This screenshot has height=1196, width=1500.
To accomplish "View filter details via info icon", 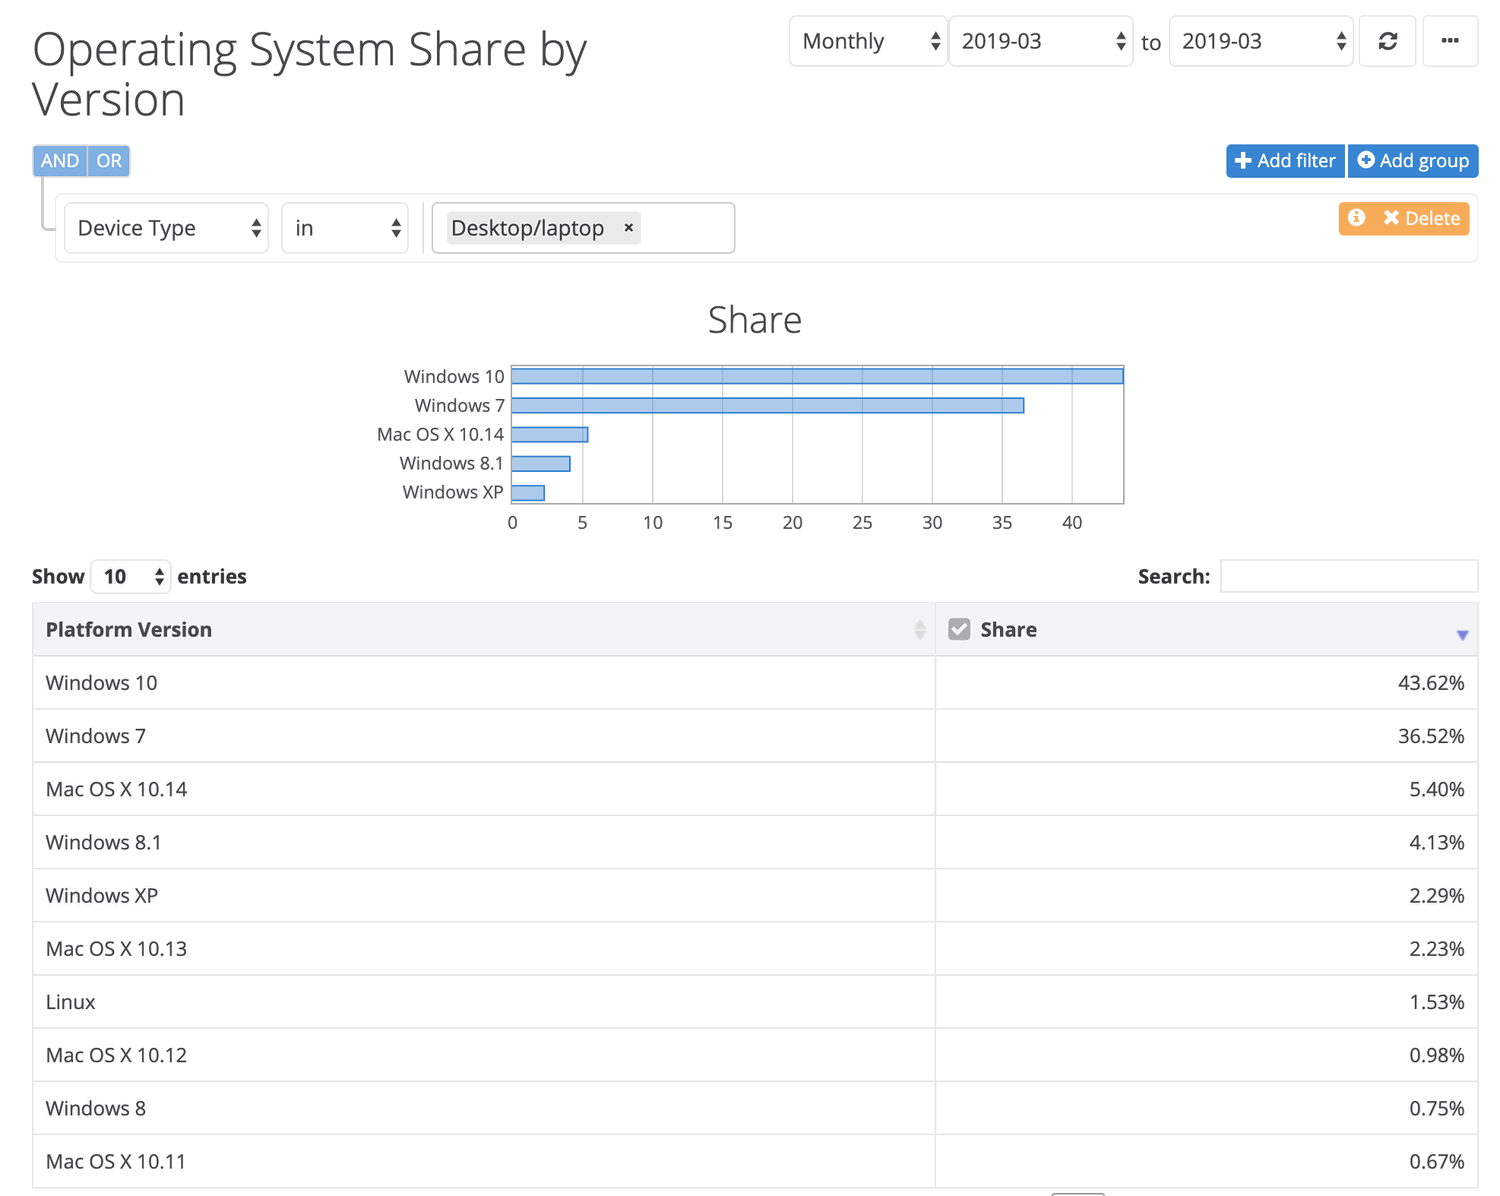I will (1357, 218).
